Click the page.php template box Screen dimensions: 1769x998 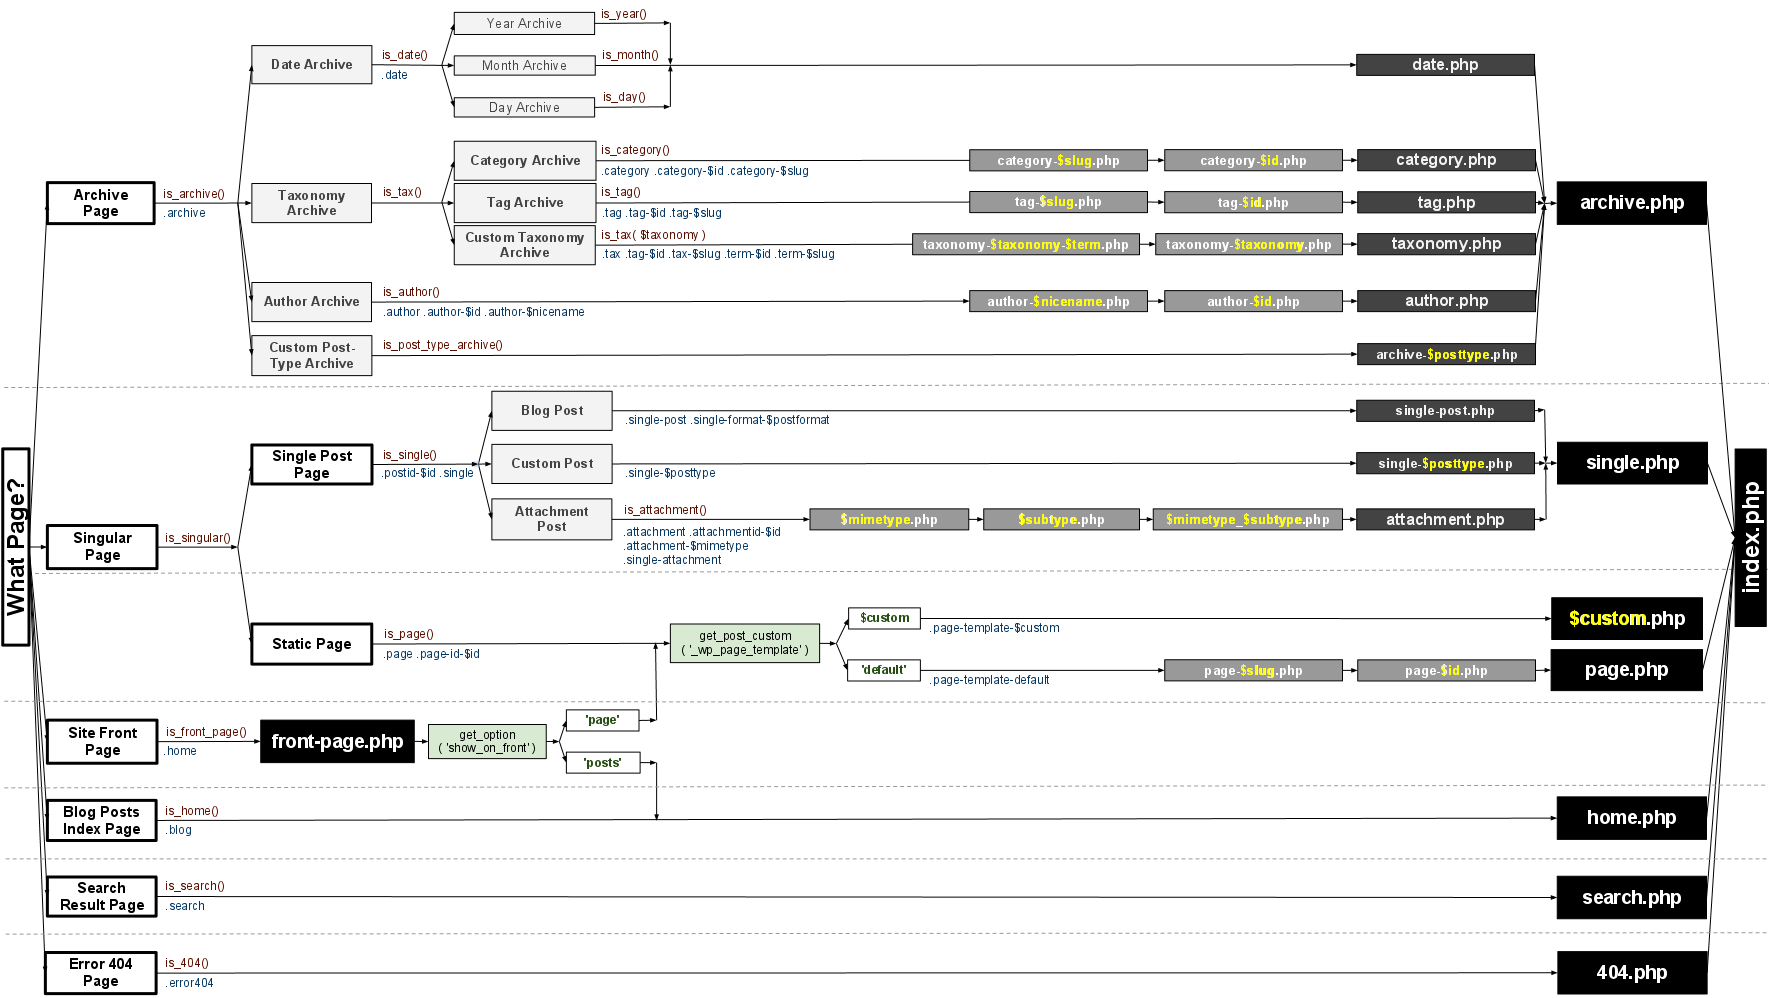tap(1627, 670)
